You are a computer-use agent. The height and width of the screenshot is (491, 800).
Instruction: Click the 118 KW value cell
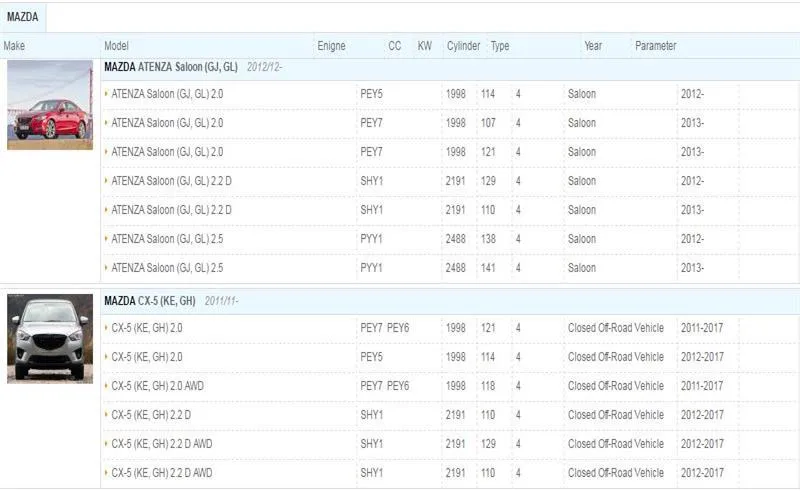point(488,386)
